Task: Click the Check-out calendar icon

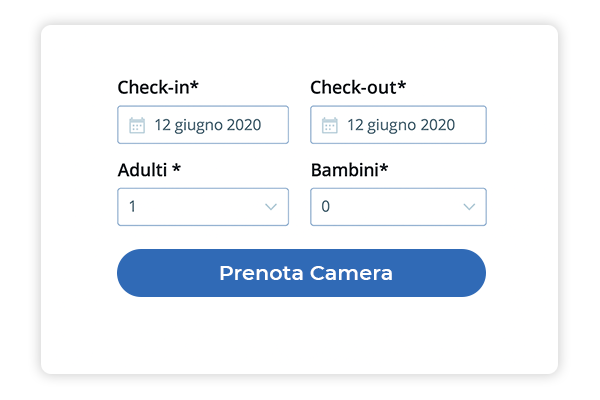Action: tap(330, 125)
